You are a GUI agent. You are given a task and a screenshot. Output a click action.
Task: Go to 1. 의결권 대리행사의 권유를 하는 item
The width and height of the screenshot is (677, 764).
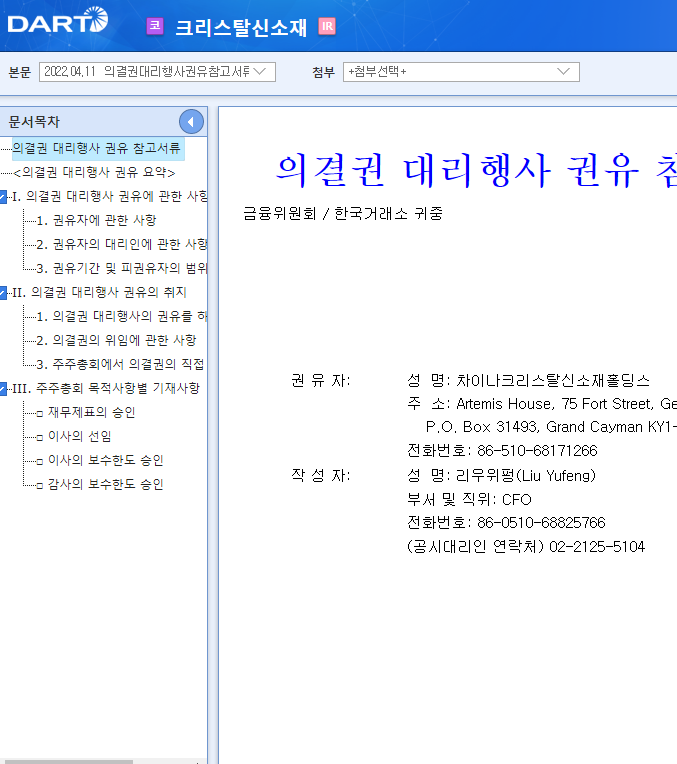pos(122,316)
